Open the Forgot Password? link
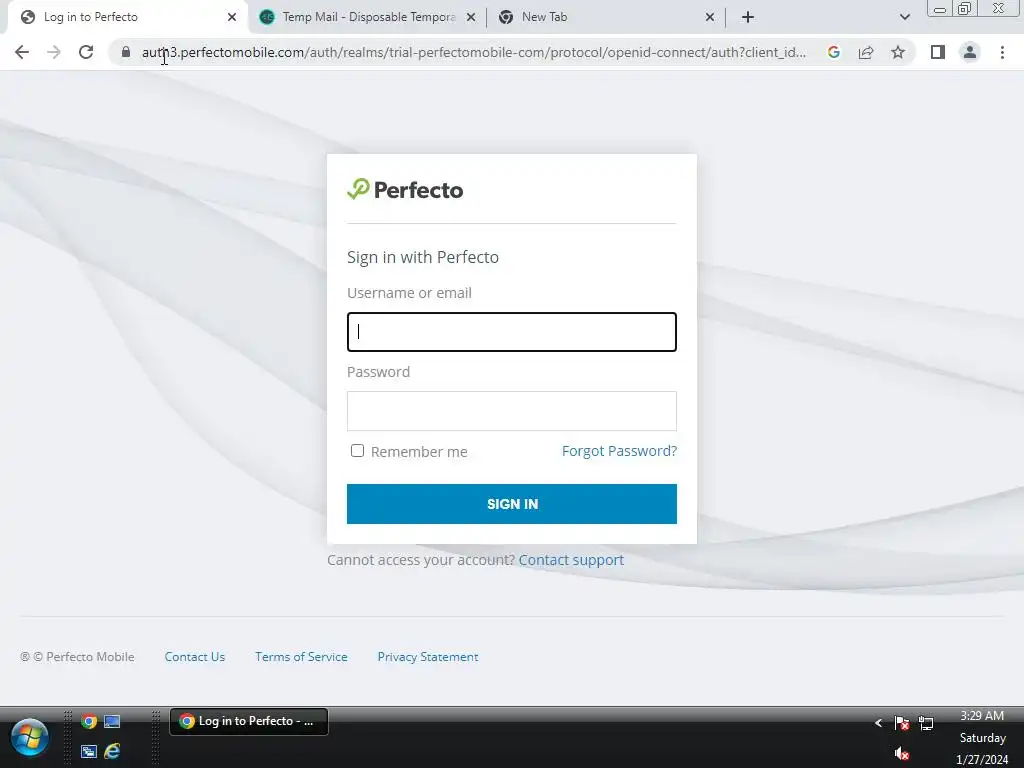This screenshot has height=768, width=1024. 619,451
